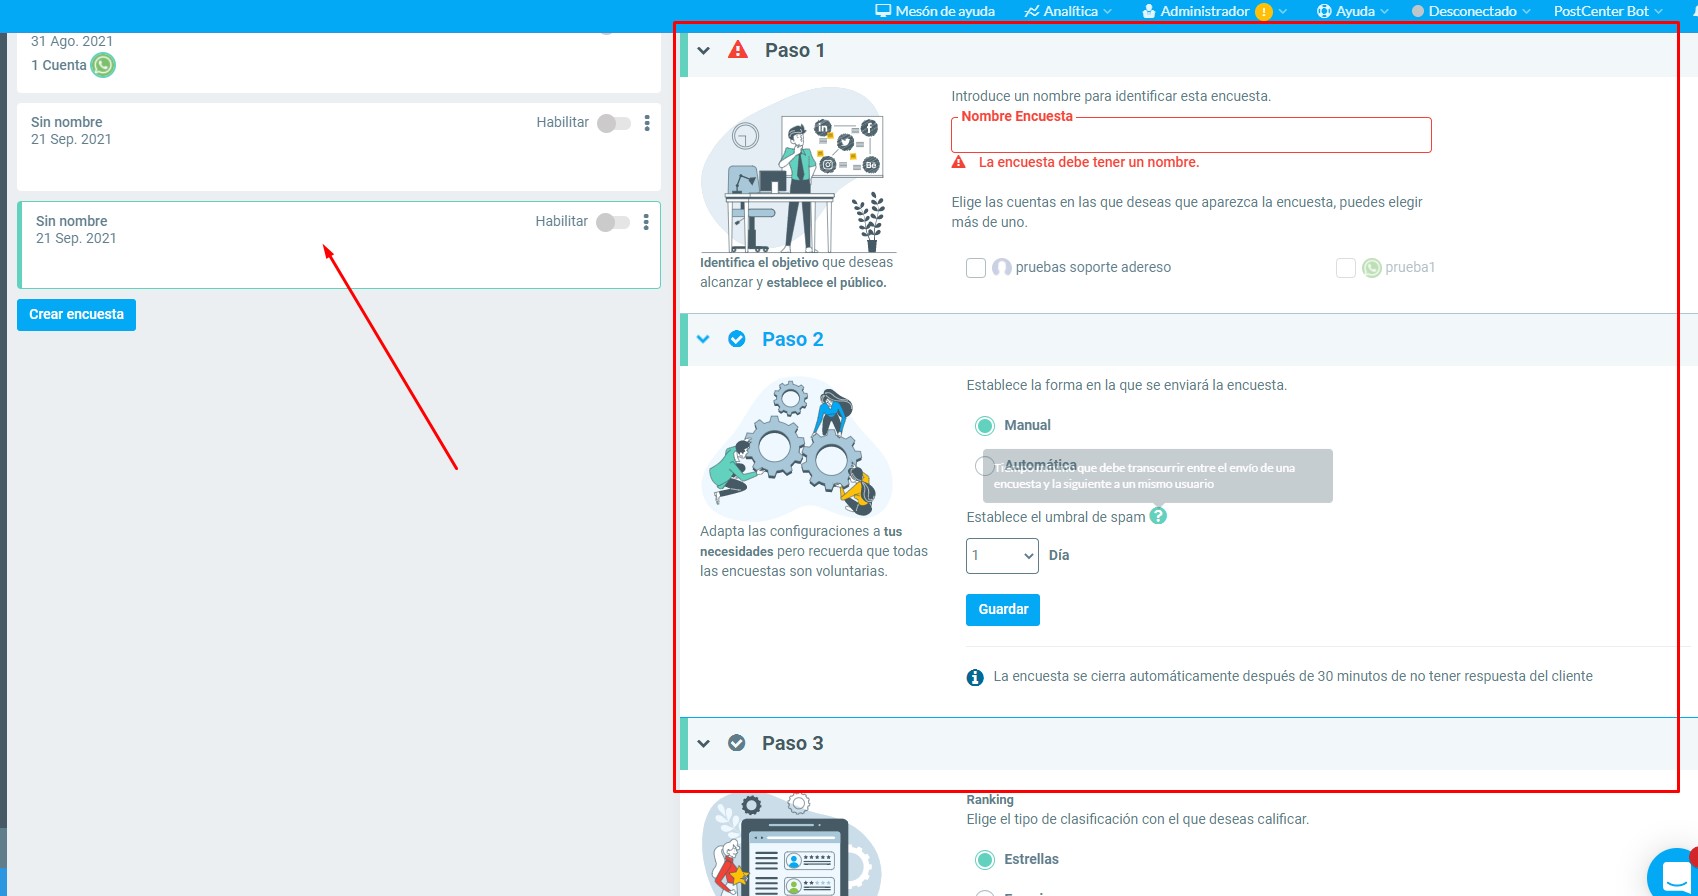
Task: Select the Estrellas ranking option
Action: [985, 860]
